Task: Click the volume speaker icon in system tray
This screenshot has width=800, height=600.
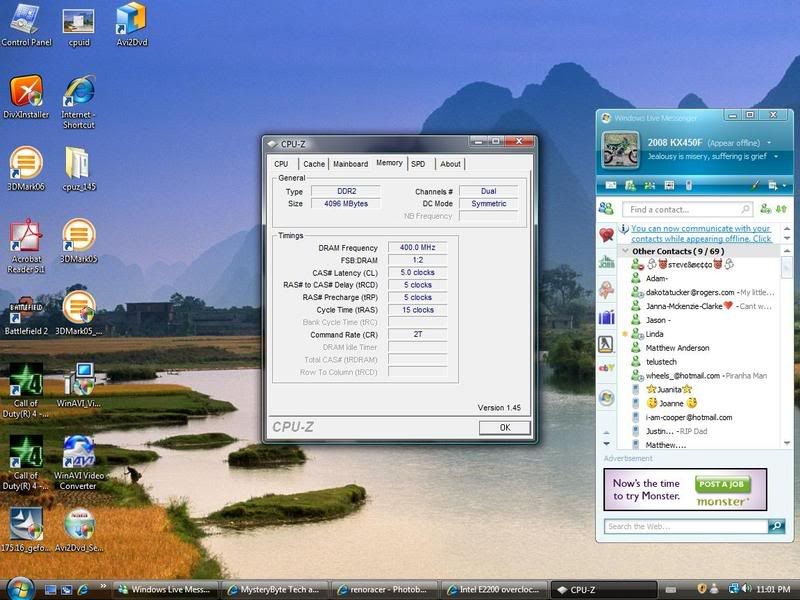Action: coord(746,589)
